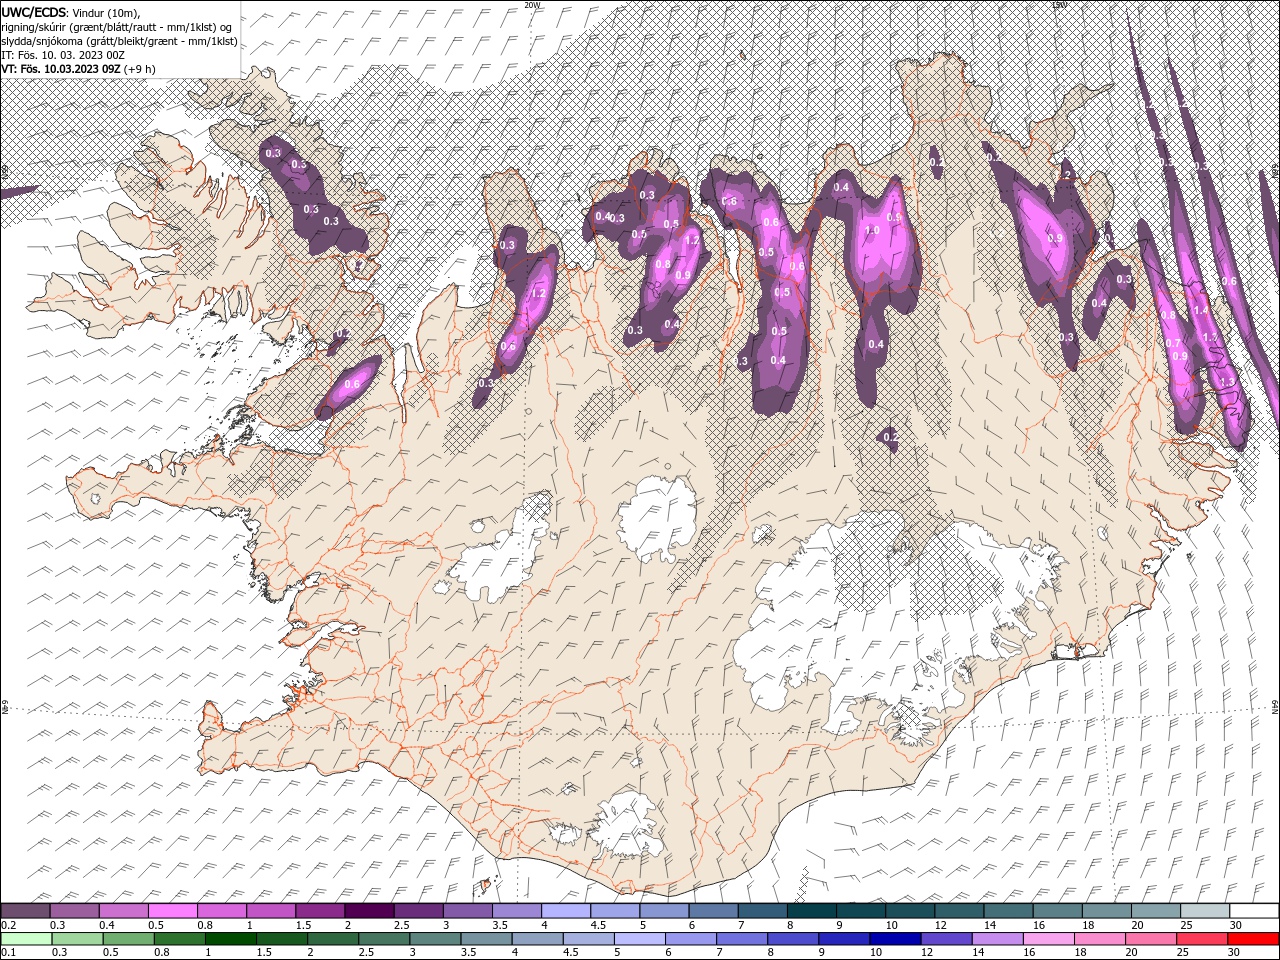Viewport: 1280px width, 960px height.
Task: Pick the darkest purple 2 swatch in upper legend
Action: [368, 911]
